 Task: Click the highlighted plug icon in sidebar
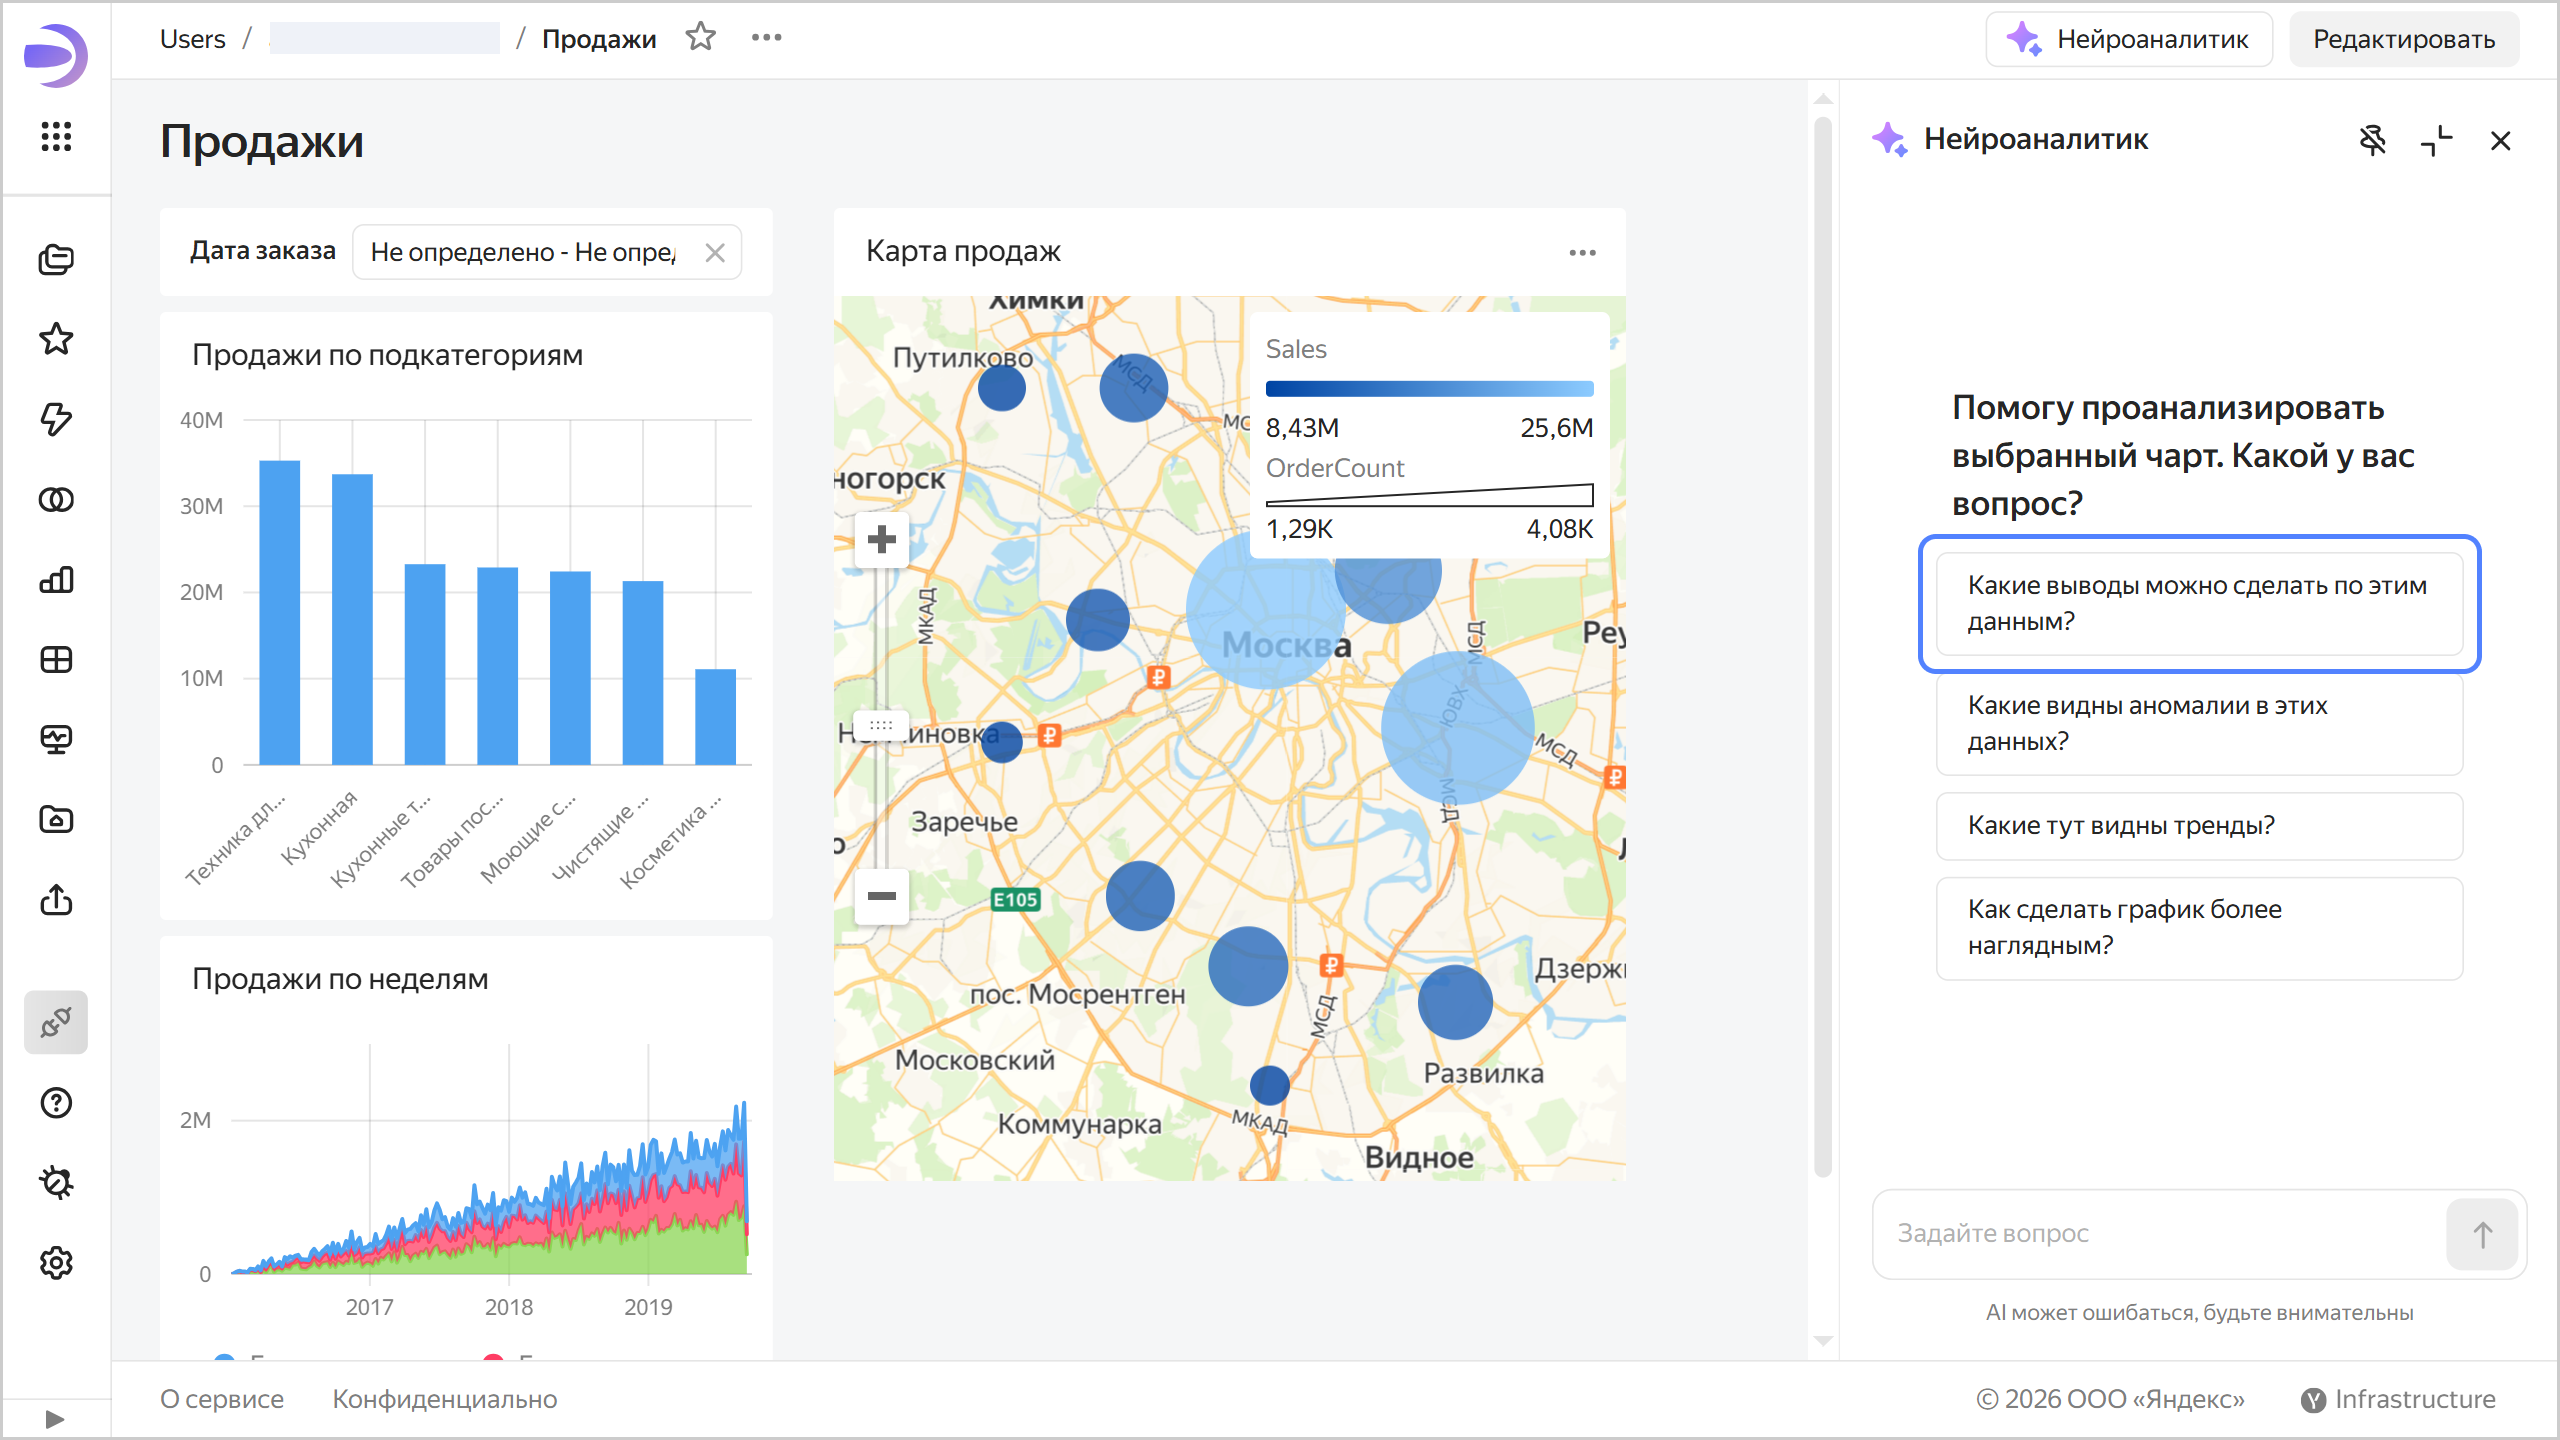coord(56,1022)
